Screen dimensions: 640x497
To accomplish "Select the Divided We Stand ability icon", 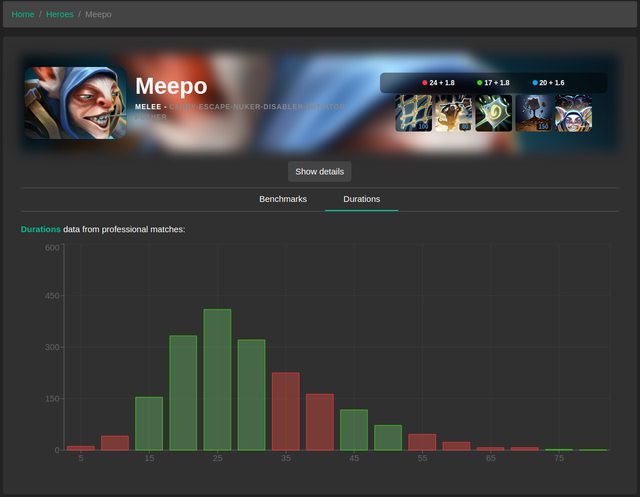I will click(x=573, y=113).
